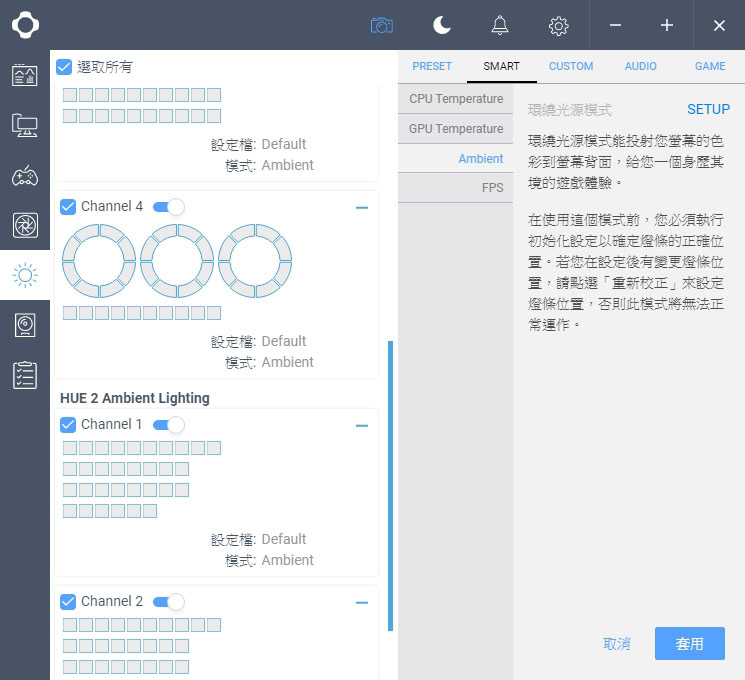Take a screenshot with the camera icon
Image resolution: width=745 pixels, height=680 pixels.
click(382, 25)
